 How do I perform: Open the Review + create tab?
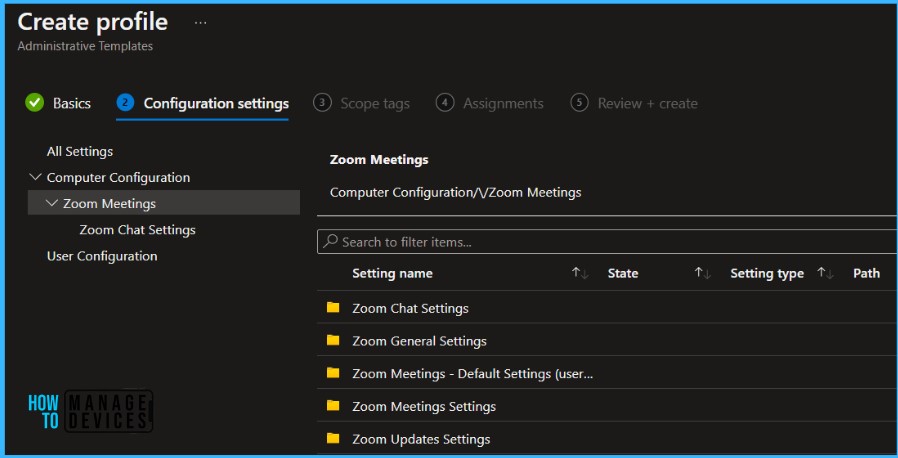[x=648, y=104]
